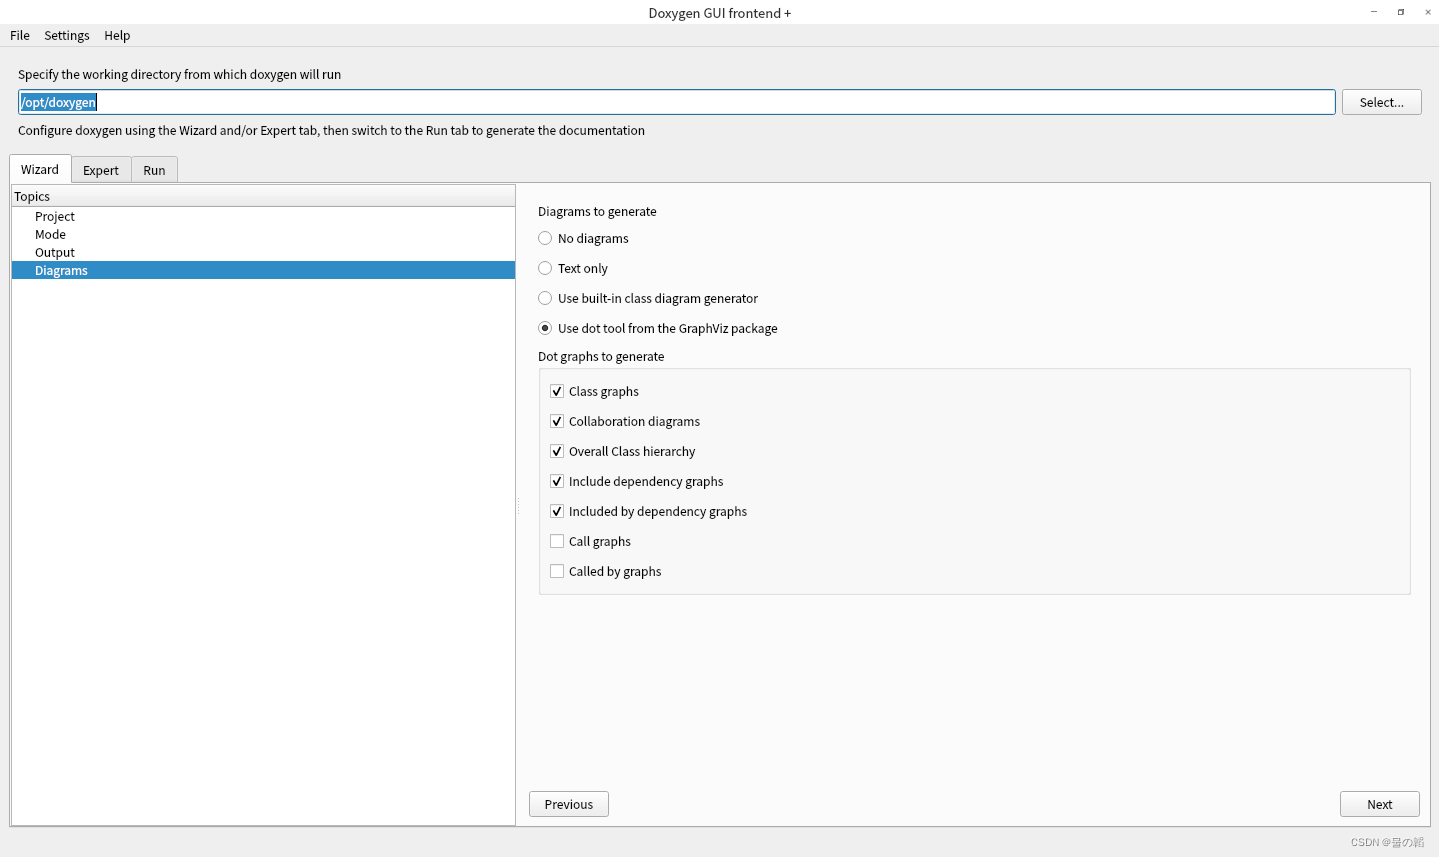Screen dimensions: 1439x857
Task: Uncheck Include dependency graphs checkbox
Action: 557,481
